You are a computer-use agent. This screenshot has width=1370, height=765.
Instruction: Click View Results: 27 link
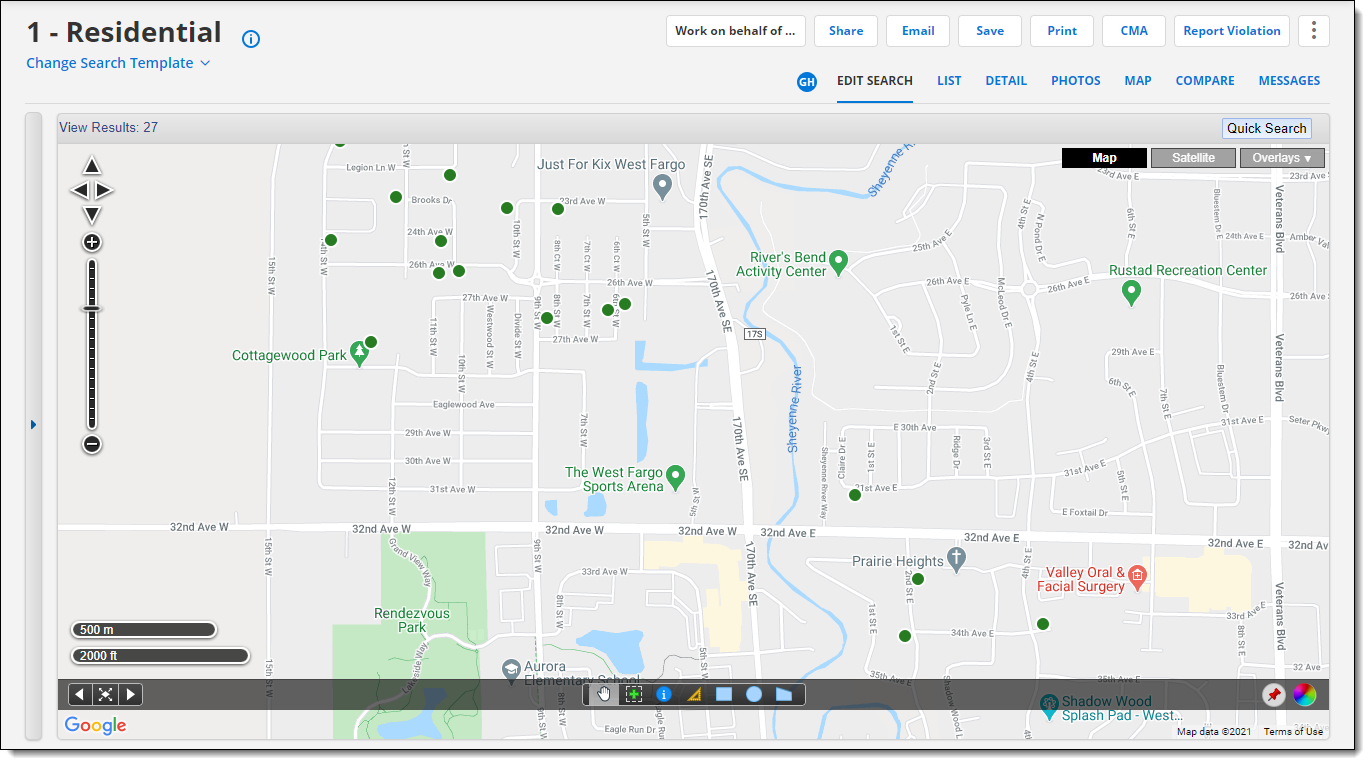pos(108,128)
